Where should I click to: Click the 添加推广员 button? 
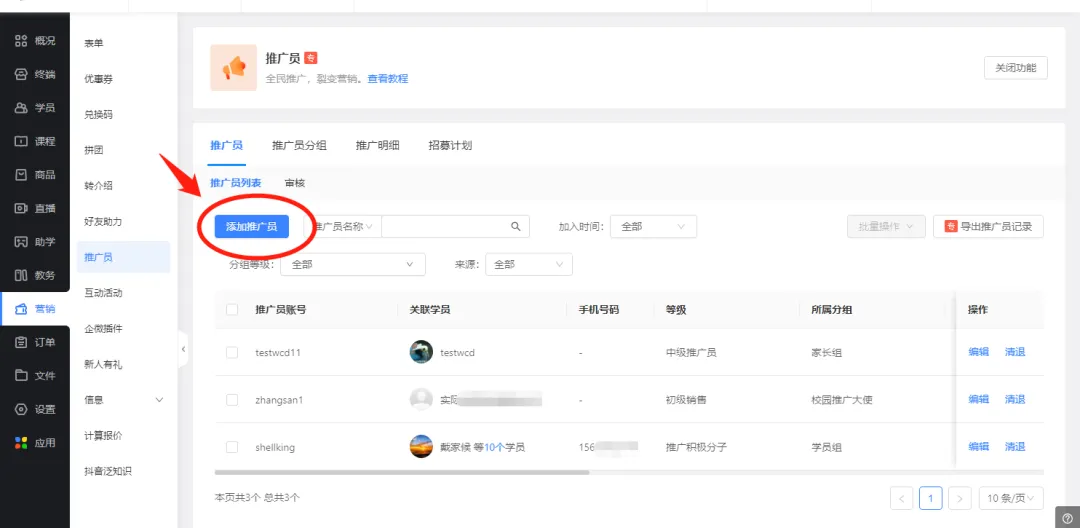pyautogui.click(x=251, y=227)
